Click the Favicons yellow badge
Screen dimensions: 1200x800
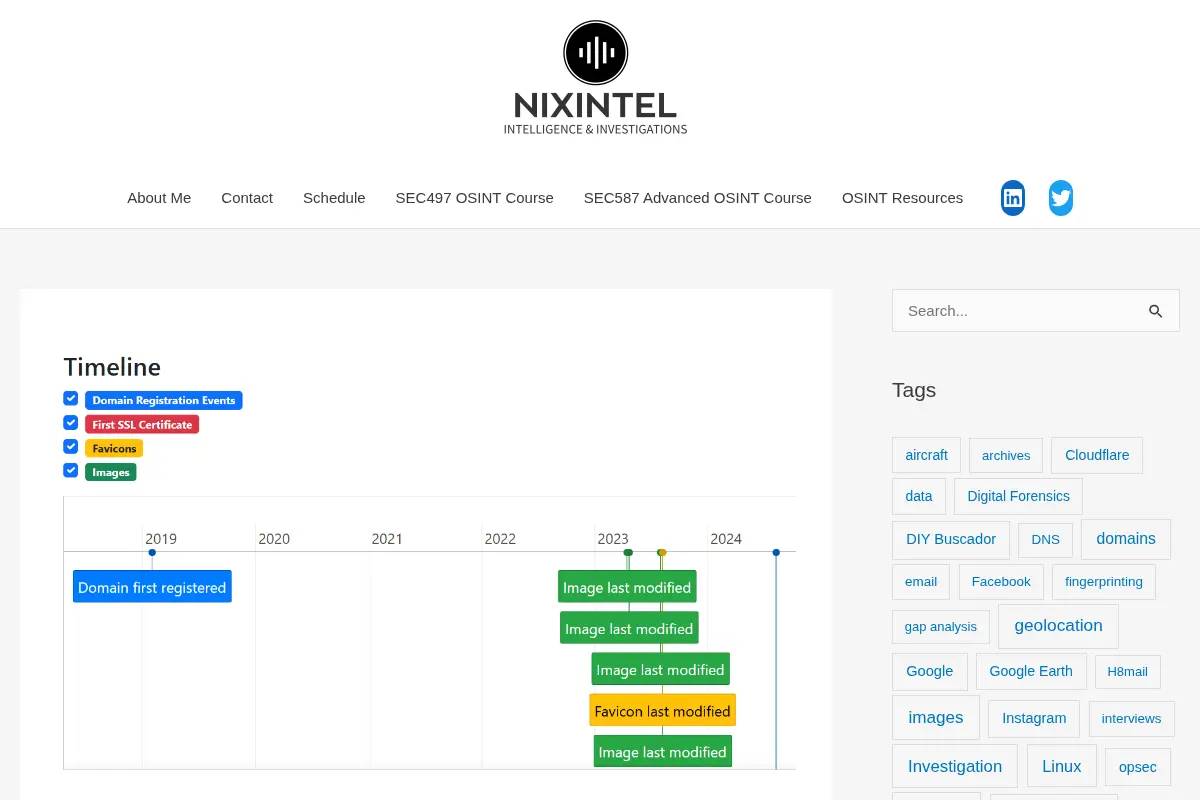click(114, 448)
